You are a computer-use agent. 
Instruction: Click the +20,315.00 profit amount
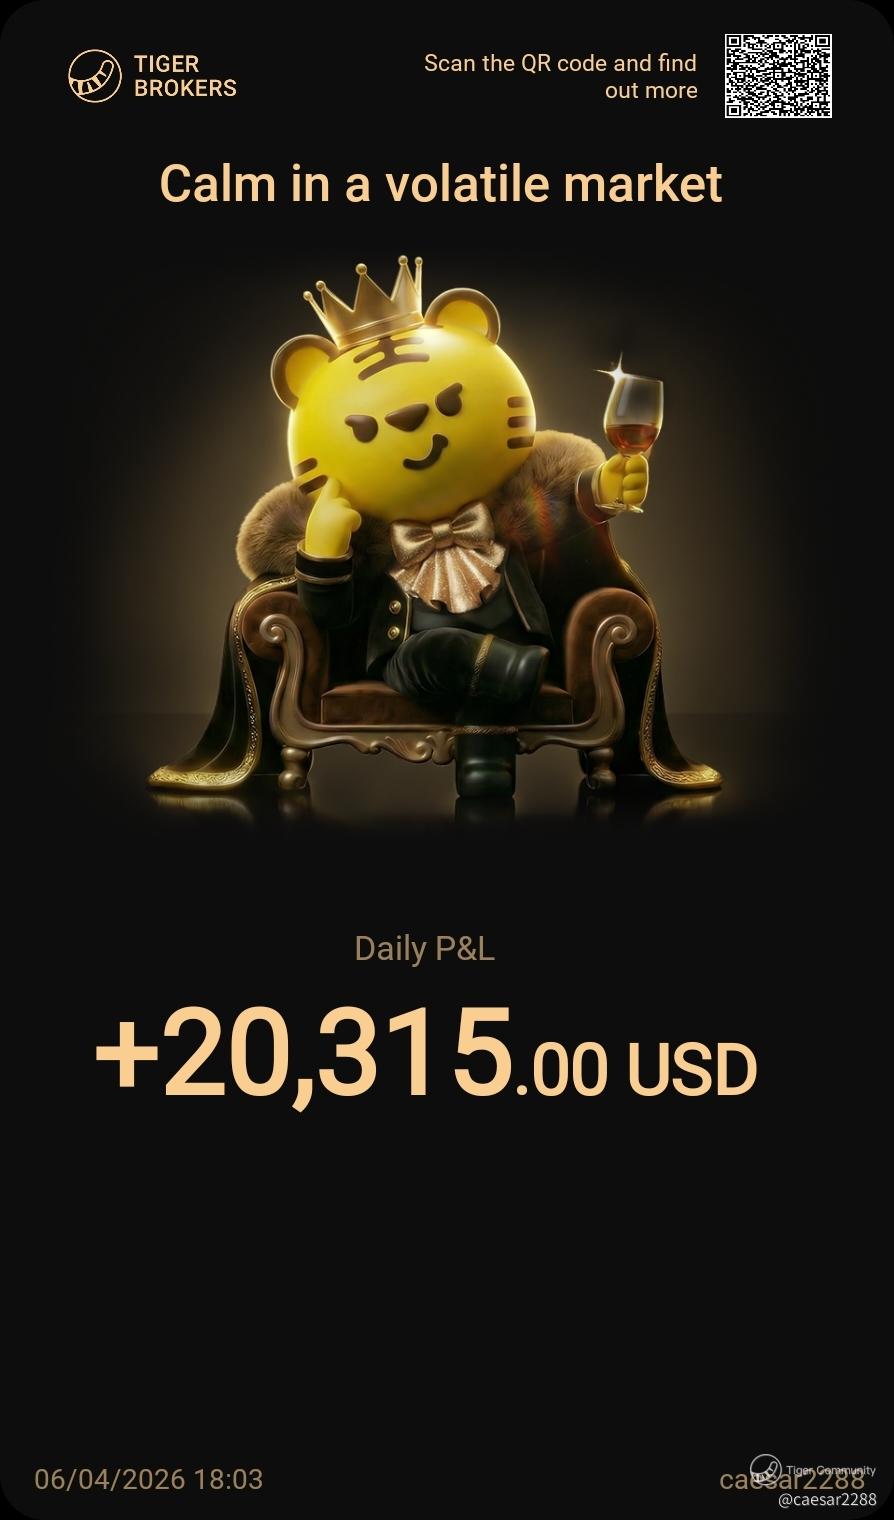pos(351,1053)
